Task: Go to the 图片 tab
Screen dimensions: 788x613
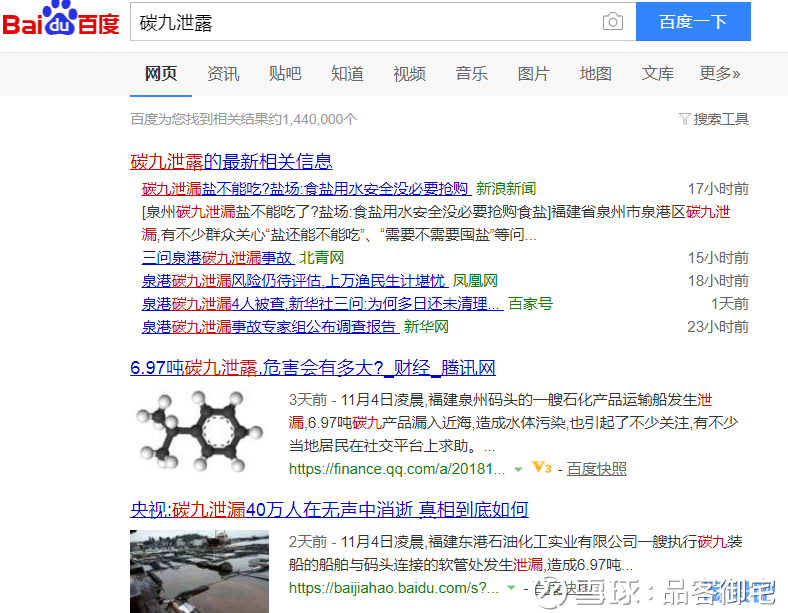Action: tap(534, 74)
